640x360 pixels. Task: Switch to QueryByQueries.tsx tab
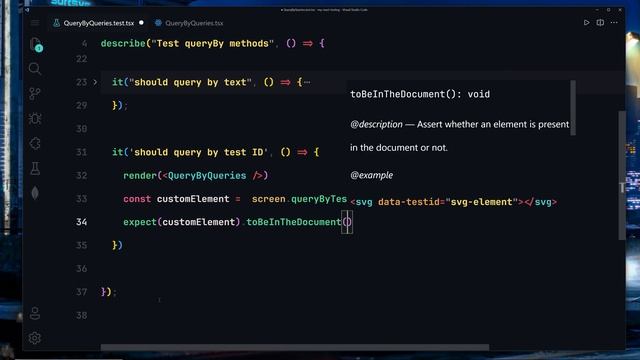(194, 23)
